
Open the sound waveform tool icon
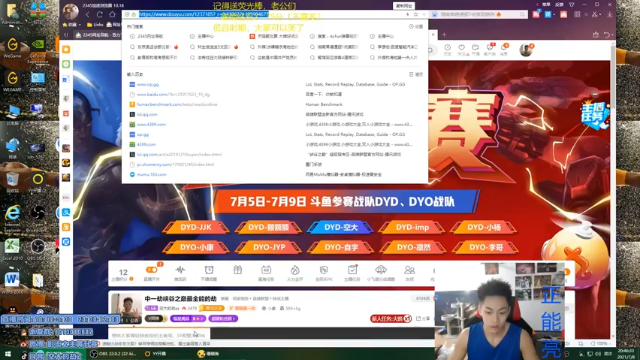click(180, 270)
